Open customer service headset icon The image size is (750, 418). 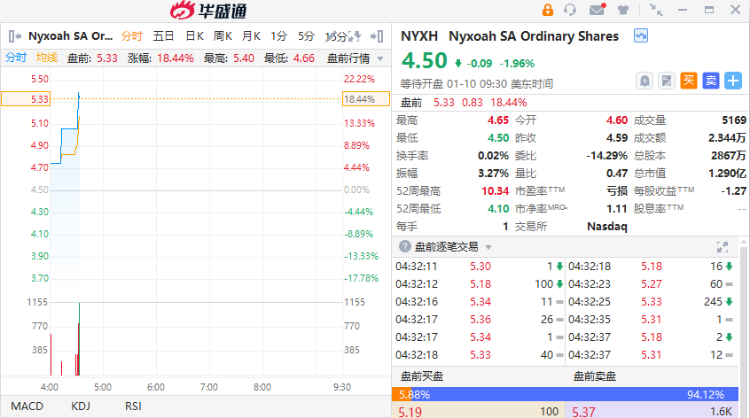point(570,10)
